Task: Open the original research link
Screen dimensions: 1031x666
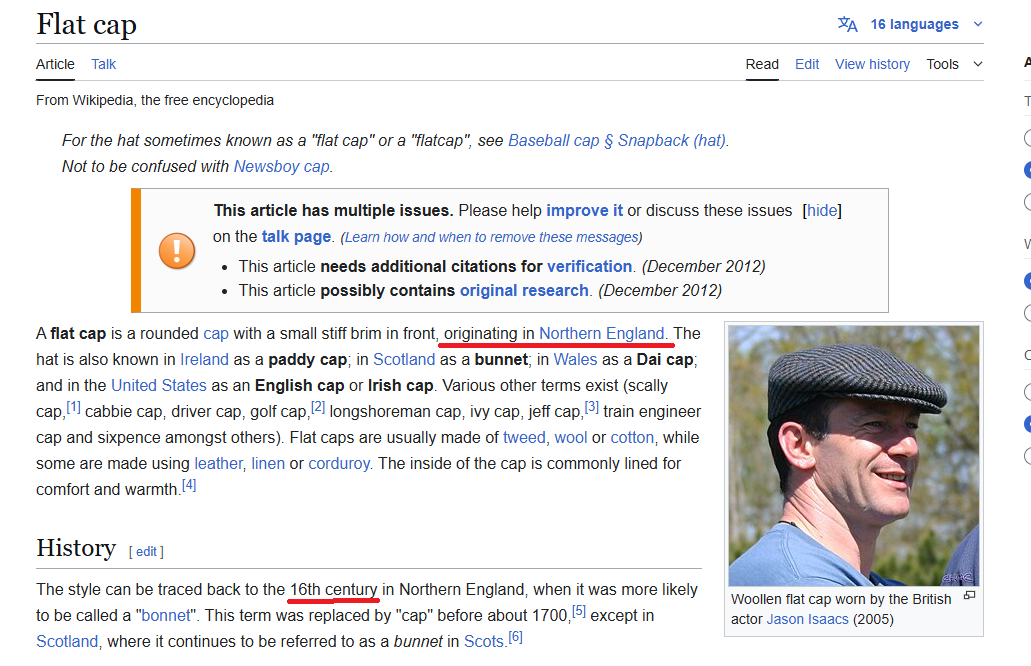Action: [524, 291]
